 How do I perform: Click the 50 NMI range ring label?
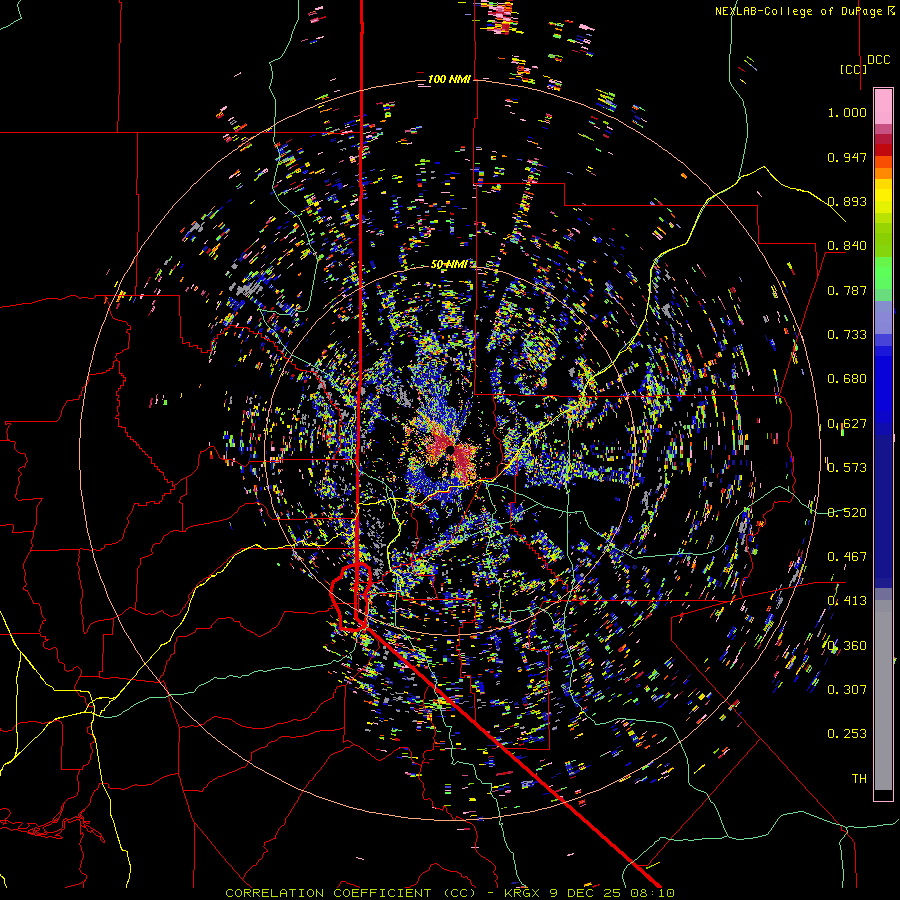(449, 265)
